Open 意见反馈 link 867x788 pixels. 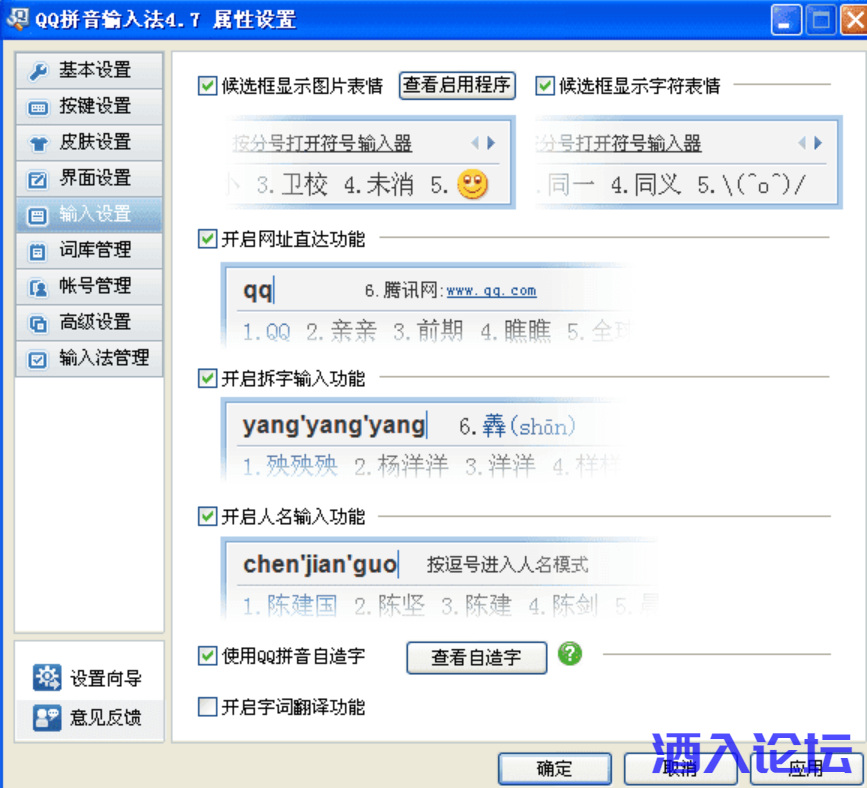pyautogui.click(x=88, y=718)
